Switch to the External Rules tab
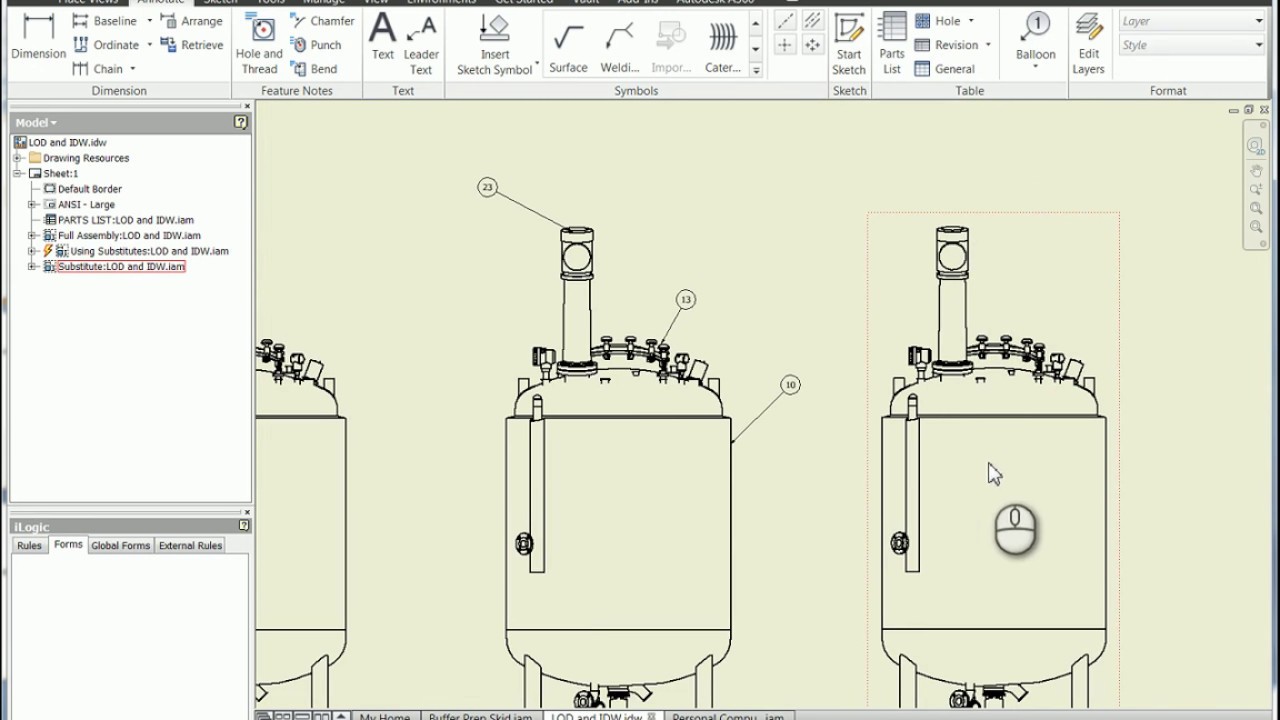 click(x=190, y=546)
